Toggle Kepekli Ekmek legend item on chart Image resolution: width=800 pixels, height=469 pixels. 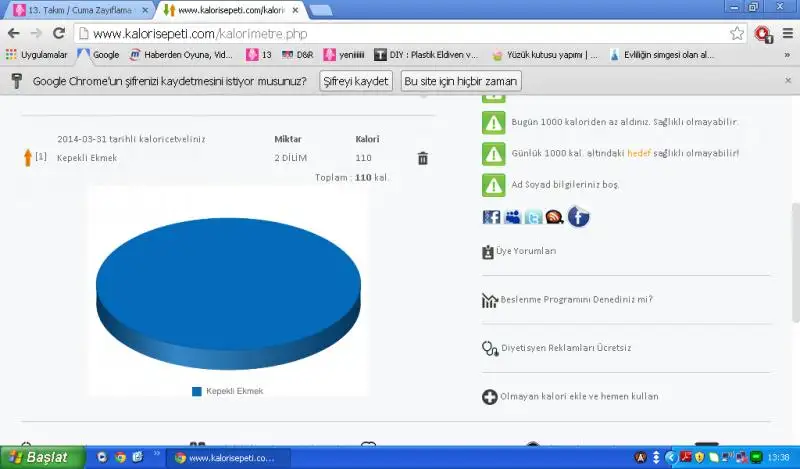pos(228,391)
